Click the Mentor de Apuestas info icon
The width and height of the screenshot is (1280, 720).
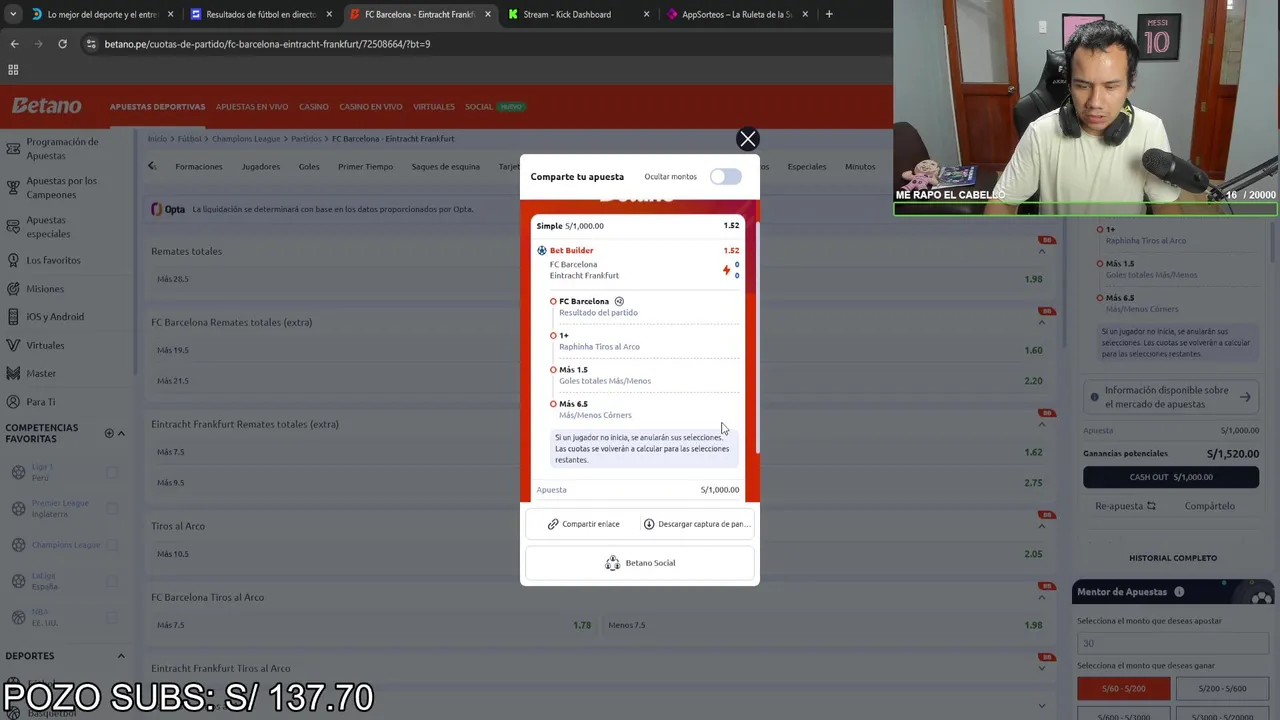(x=1179, y=592)
